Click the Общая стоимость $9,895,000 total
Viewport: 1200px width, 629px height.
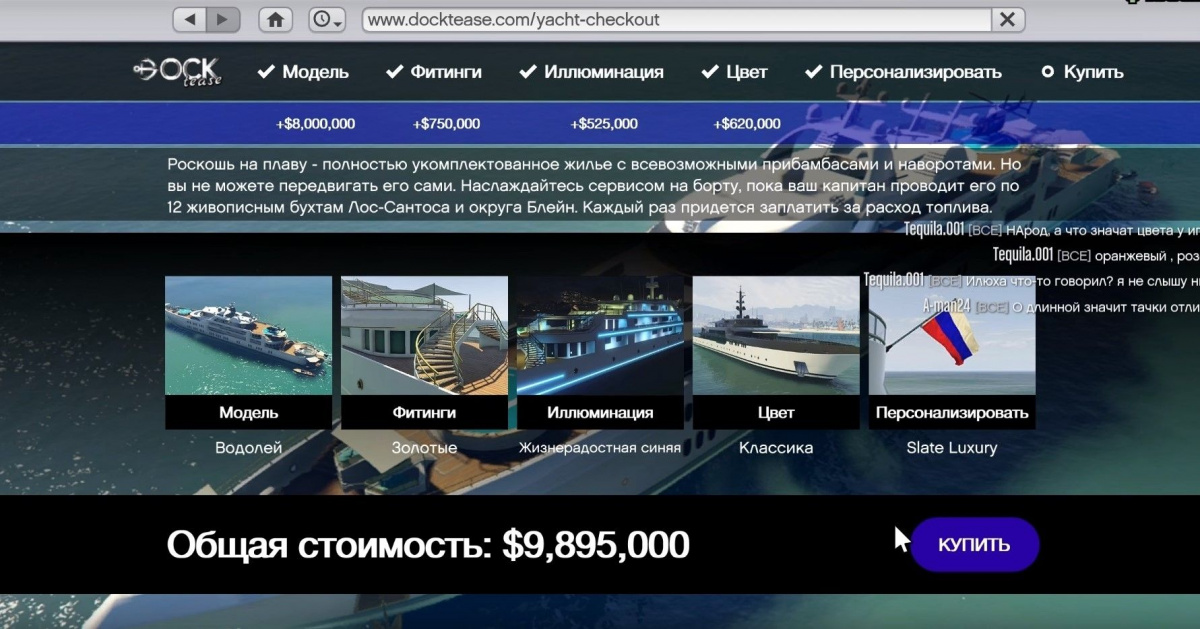[x=428, y=545]
